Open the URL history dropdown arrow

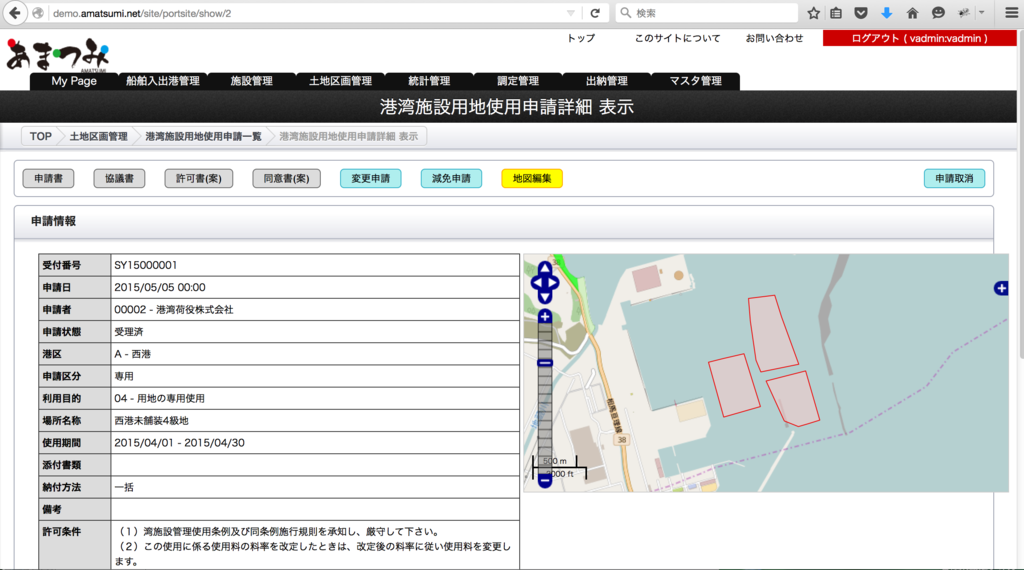570,13
